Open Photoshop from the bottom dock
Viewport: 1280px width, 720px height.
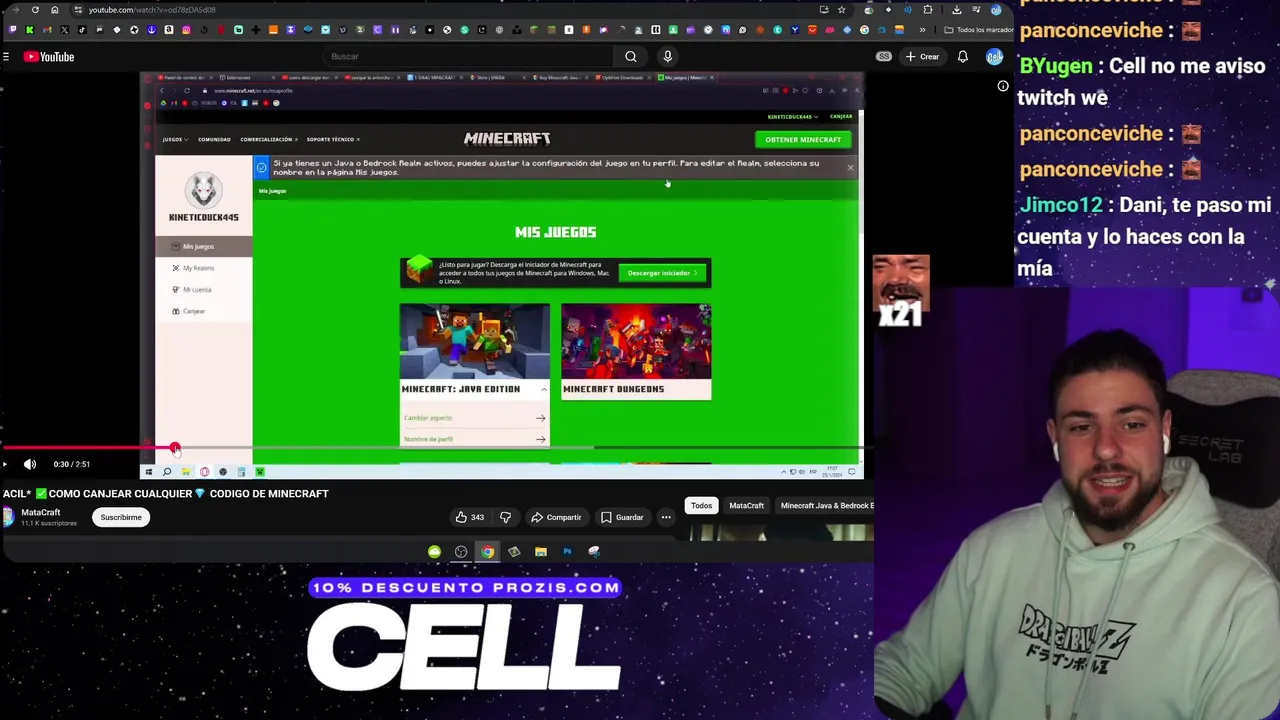[x=567, y=551]
